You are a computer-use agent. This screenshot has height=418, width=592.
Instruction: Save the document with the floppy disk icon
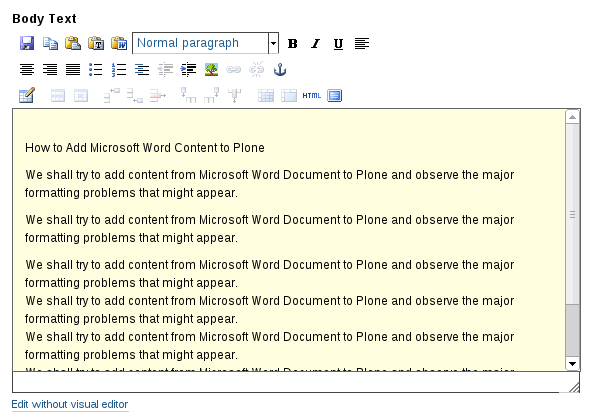[x=27, y=43]
